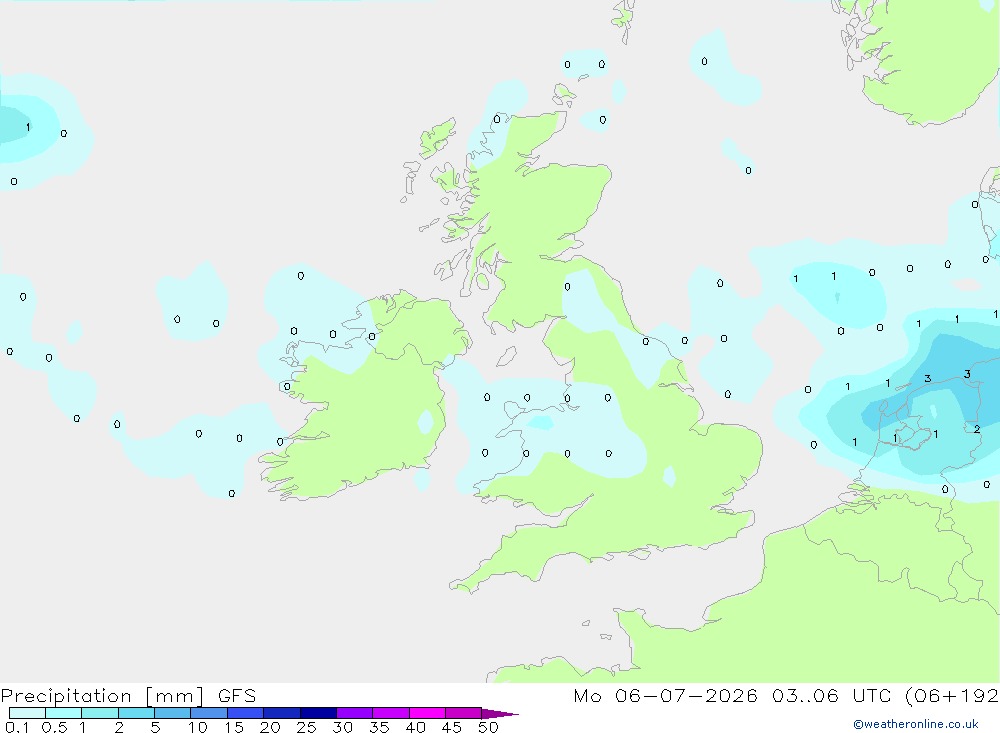Screen dimensions: 1000x733
Task: Click the 'Mo 06-07-2026 03..06 UTC' timestamp text
Action: point(735,695)
